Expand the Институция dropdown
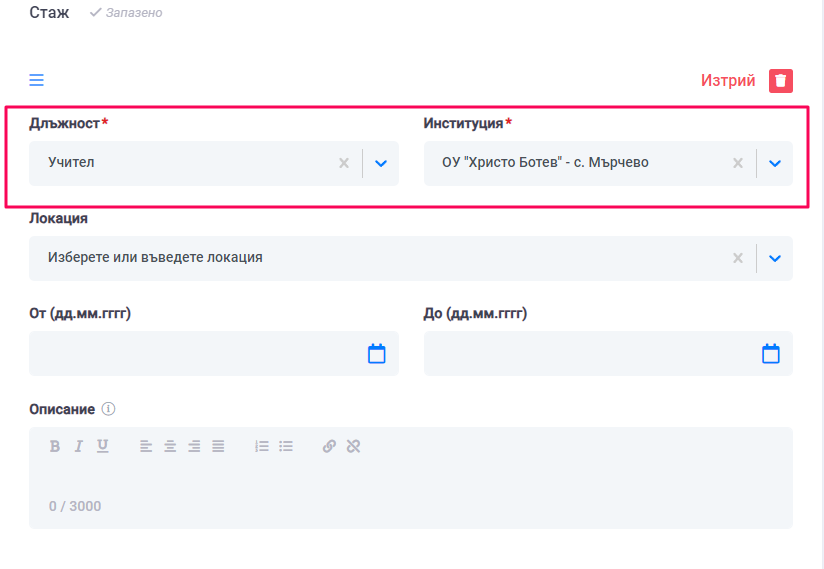The width and height of the screenshot is (824, 569). coord(774,163)
